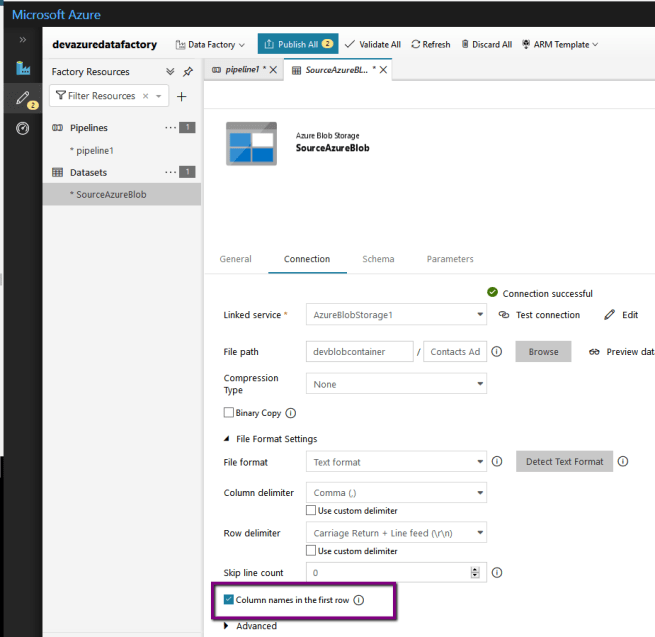This screenshot has height=637, width=655.
Task: Uncheck Column names in the first row
Action: coord(229,600)
